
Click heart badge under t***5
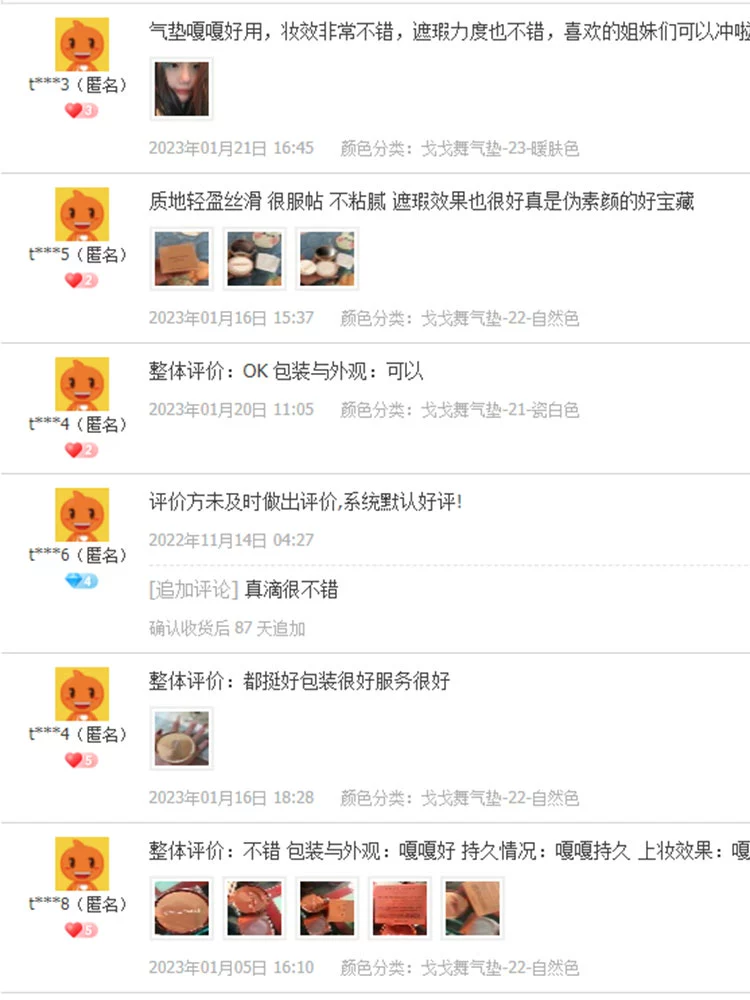(81, 281)
